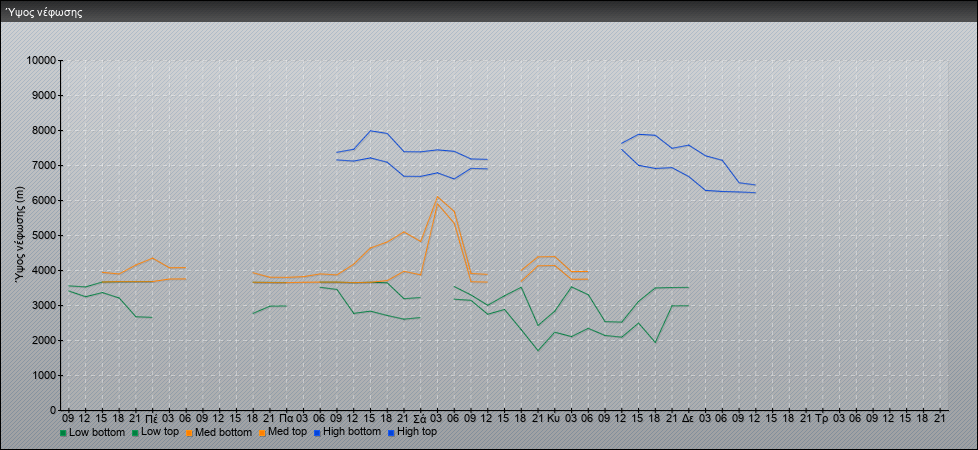Click the 8000 y-axis label
This screenshot has height=450, width=978.
coord(43,130)
